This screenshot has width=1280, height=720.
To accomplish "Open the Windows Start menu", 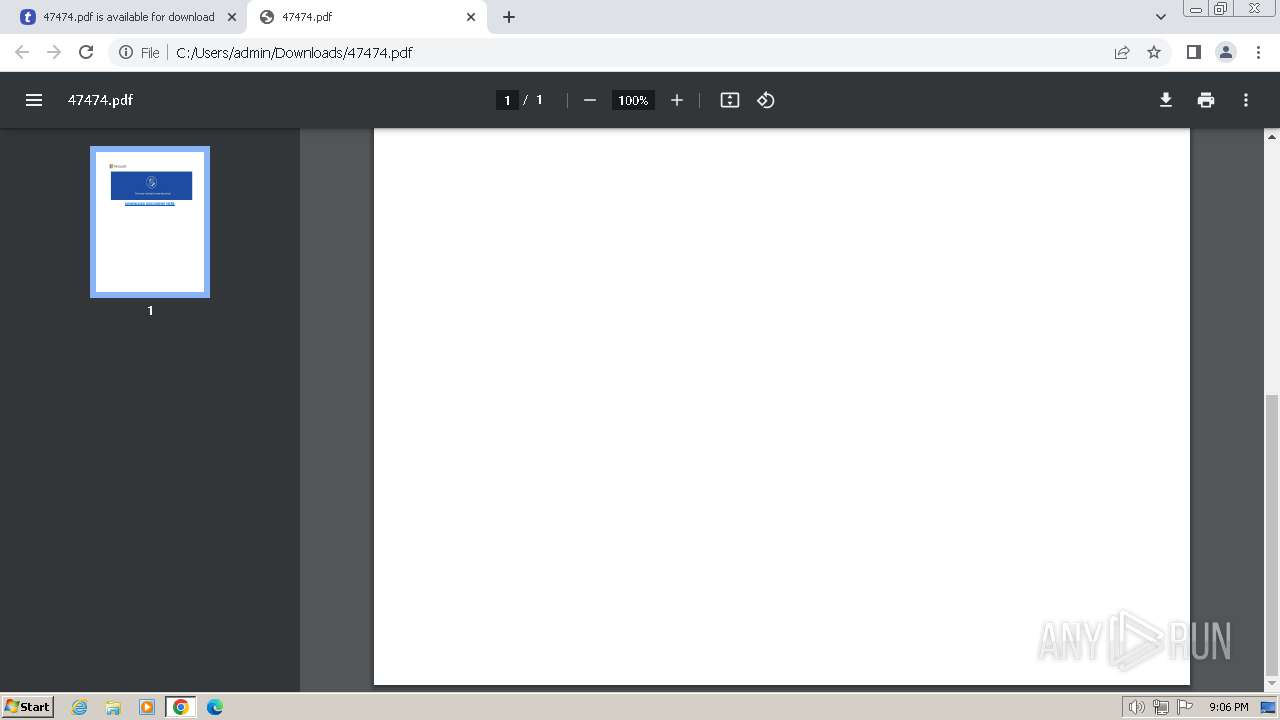I will [27, 707].
